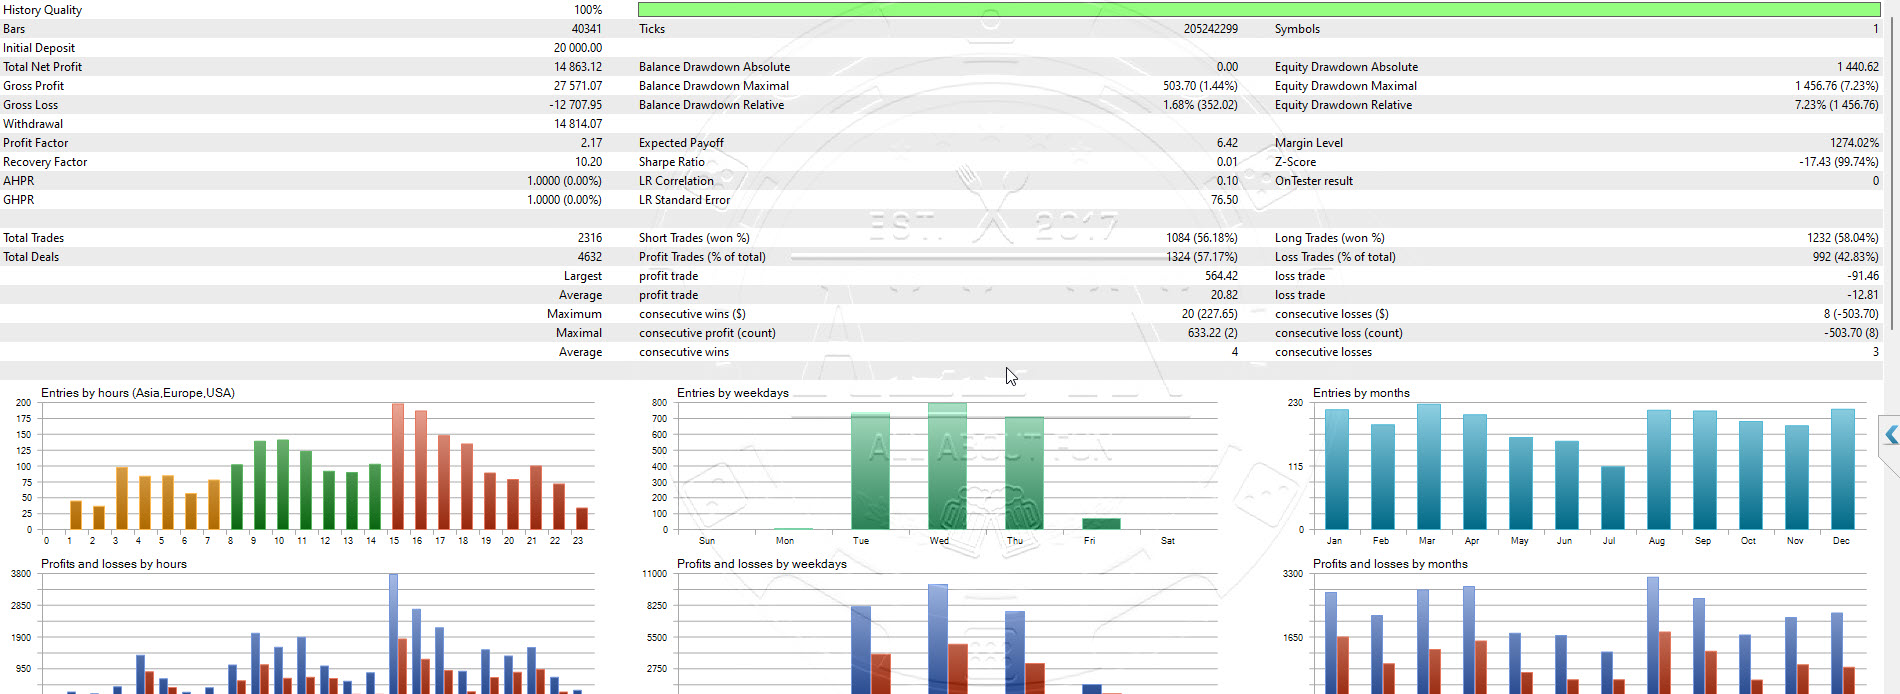Select the value '-12 707.95'
Image resolution: width=1900 pixels, height=694 pixels.
pos(576,105)
